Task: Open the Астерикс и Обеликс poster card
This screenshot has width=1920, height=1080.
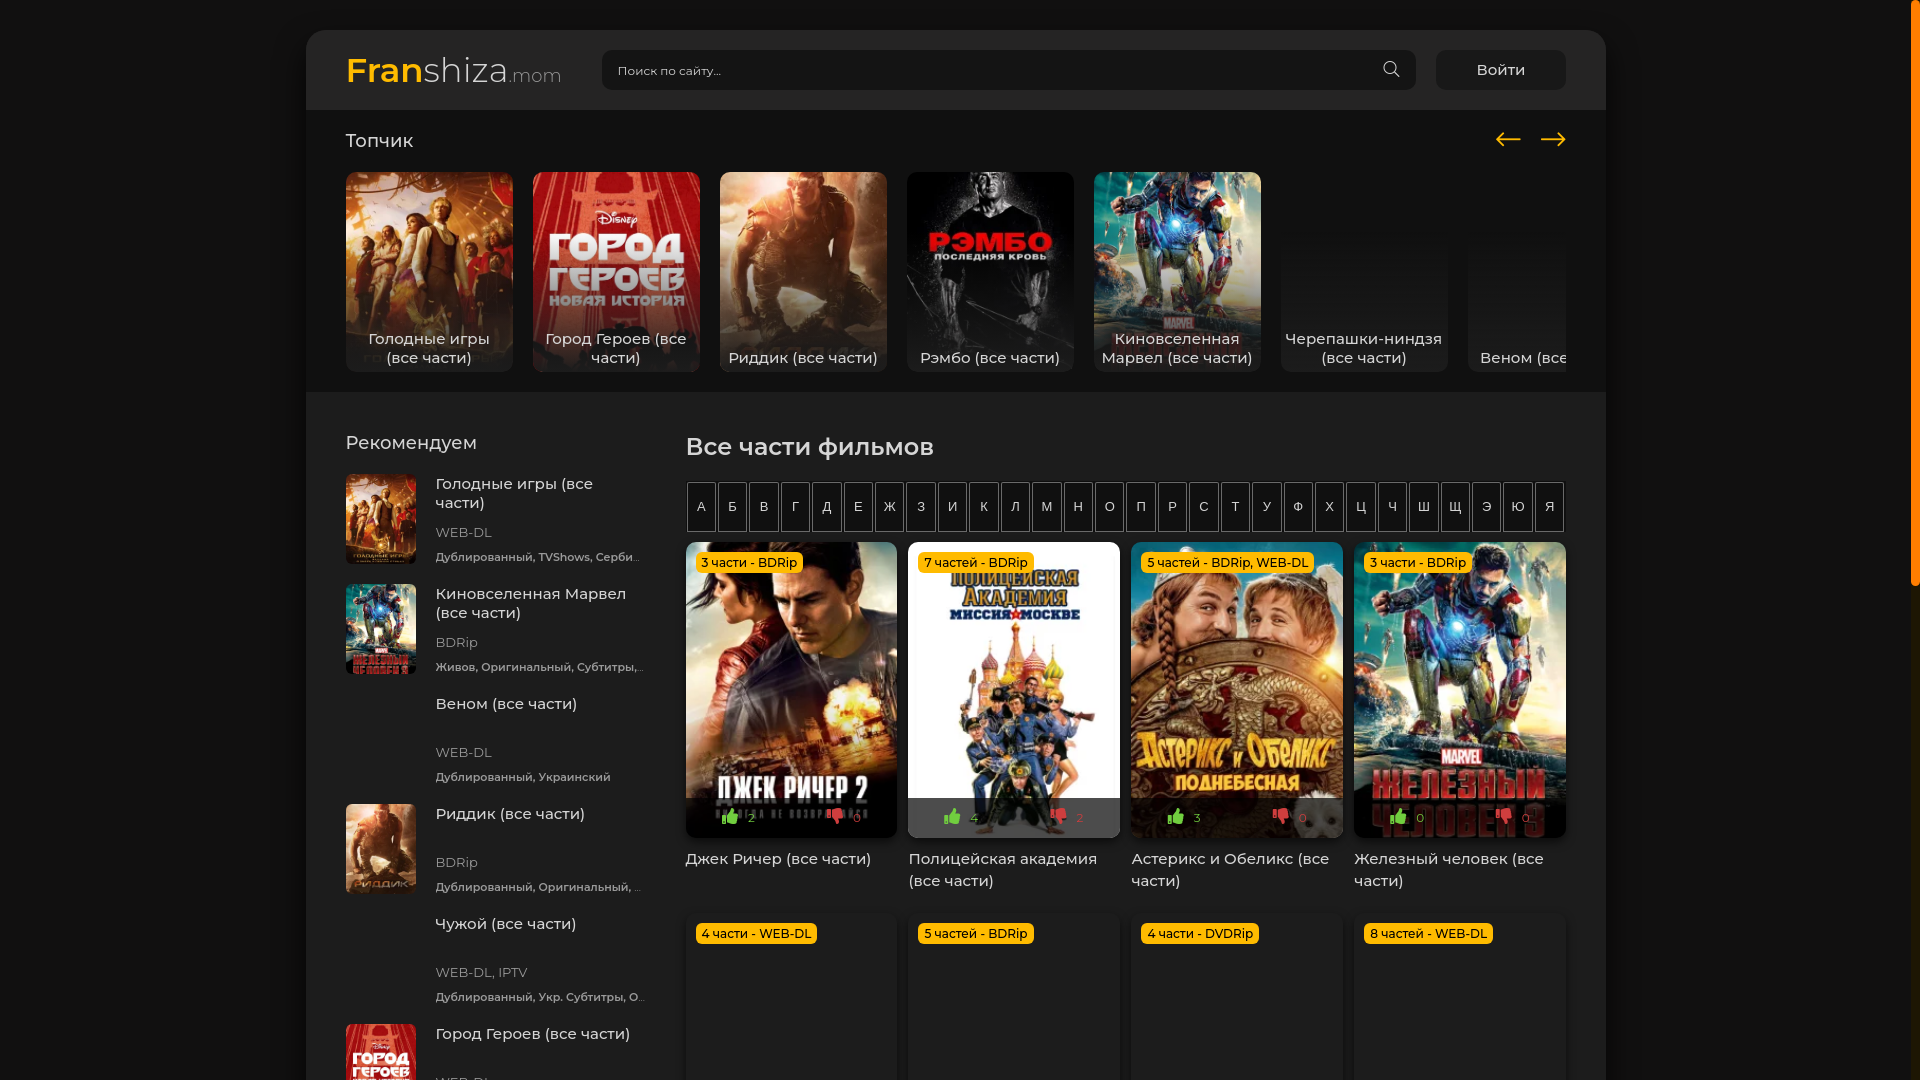Action: click(1237, 690)
